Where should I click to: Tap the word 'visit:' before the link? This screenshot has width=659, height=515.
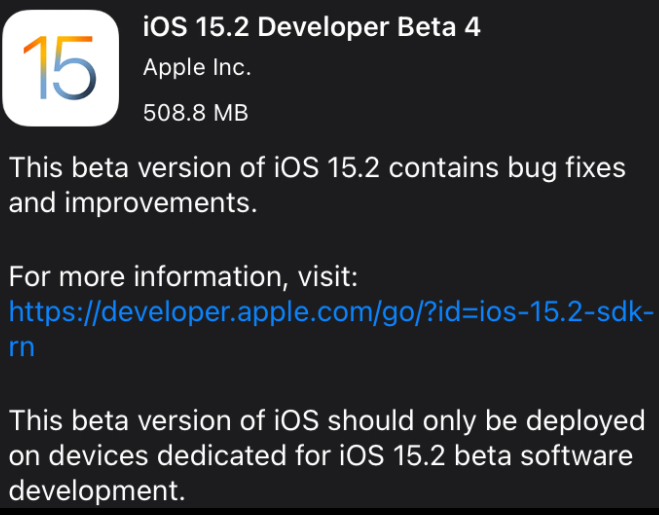(x=327, y=276)
